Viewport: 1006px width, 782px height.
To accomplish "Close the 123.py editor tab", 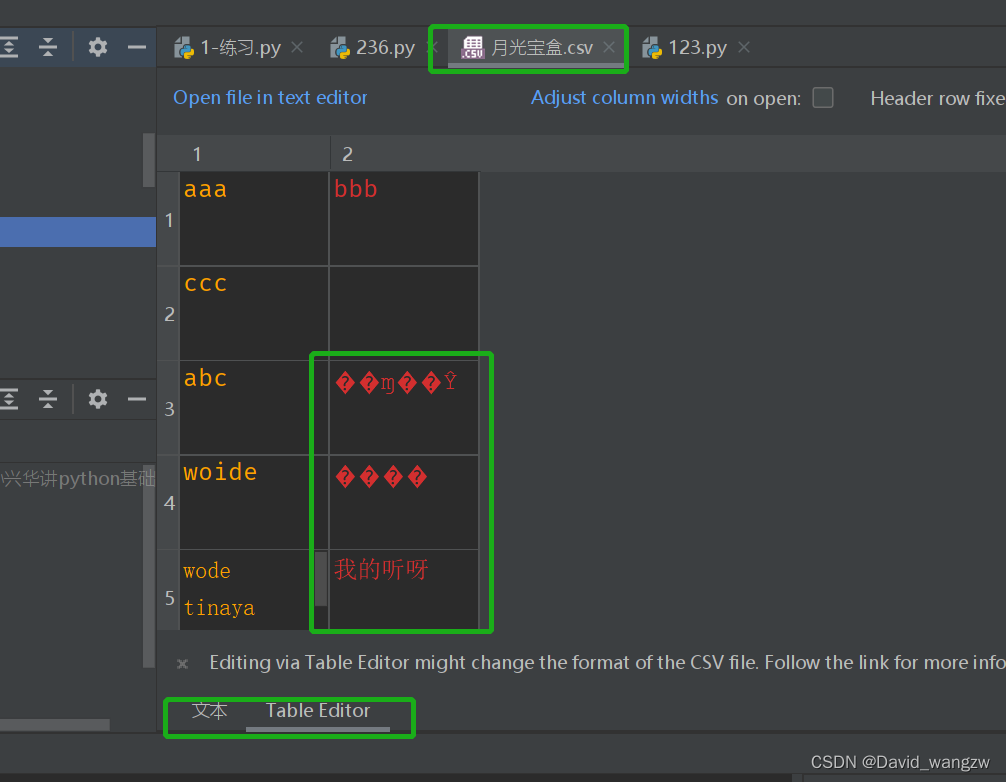I will click(743, 48).
